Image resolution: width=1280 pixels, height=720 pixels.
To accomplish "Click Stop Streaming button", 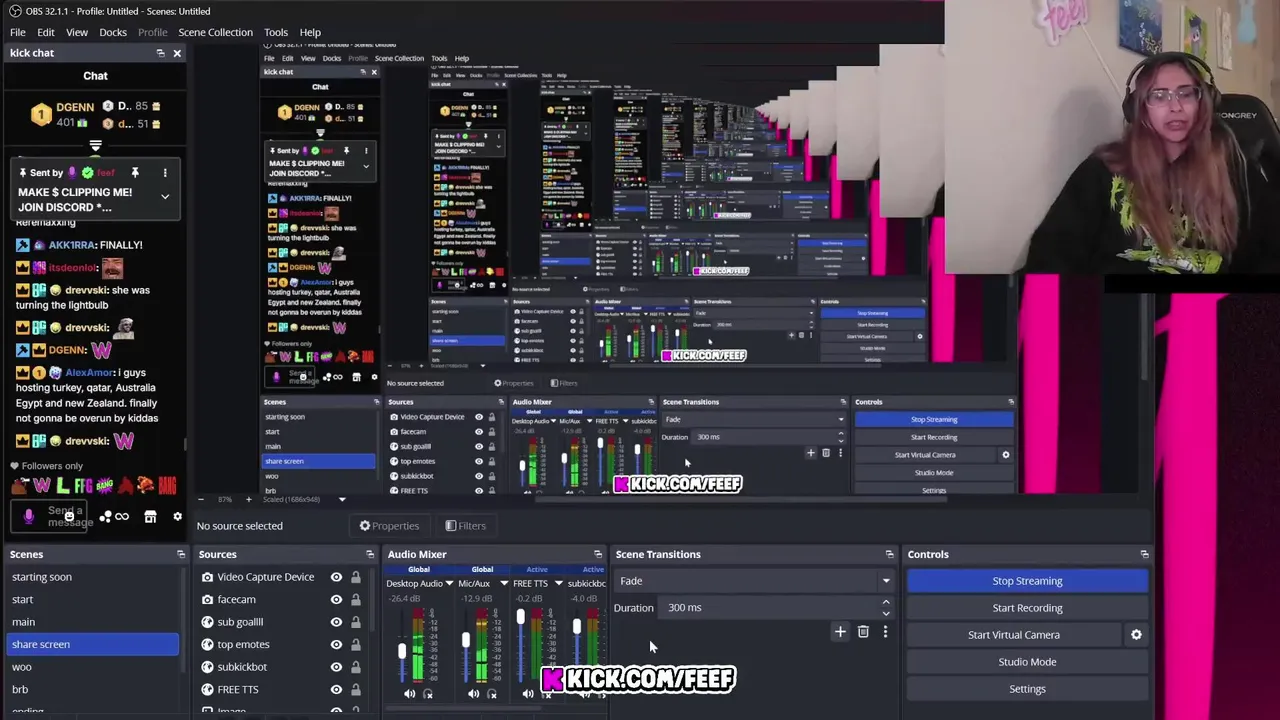I will (1027, 581).
